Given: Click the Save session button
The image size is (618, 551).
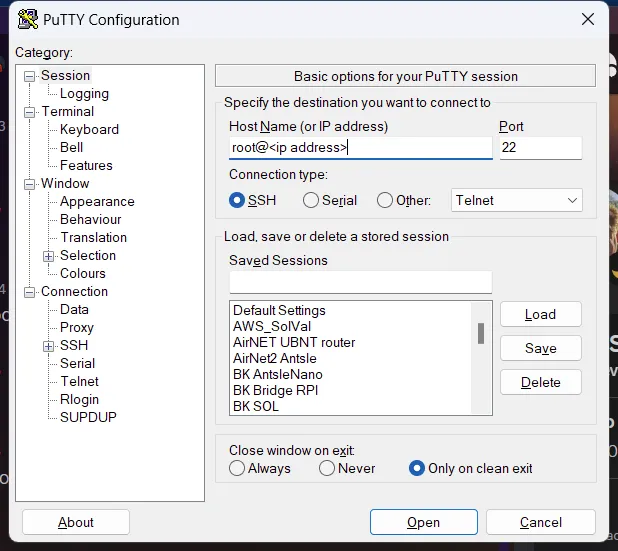Looking at the screenshot, I should [x=540, y=348].
